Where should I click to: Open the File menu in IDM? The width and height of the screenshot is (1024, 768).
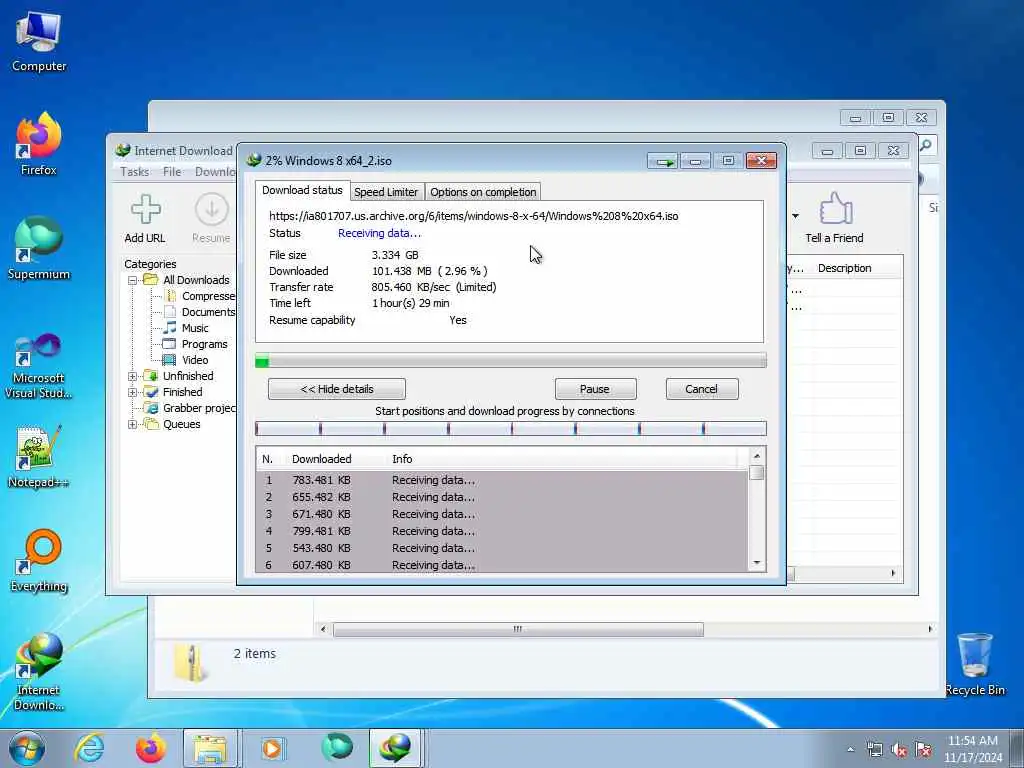[172, 172]
